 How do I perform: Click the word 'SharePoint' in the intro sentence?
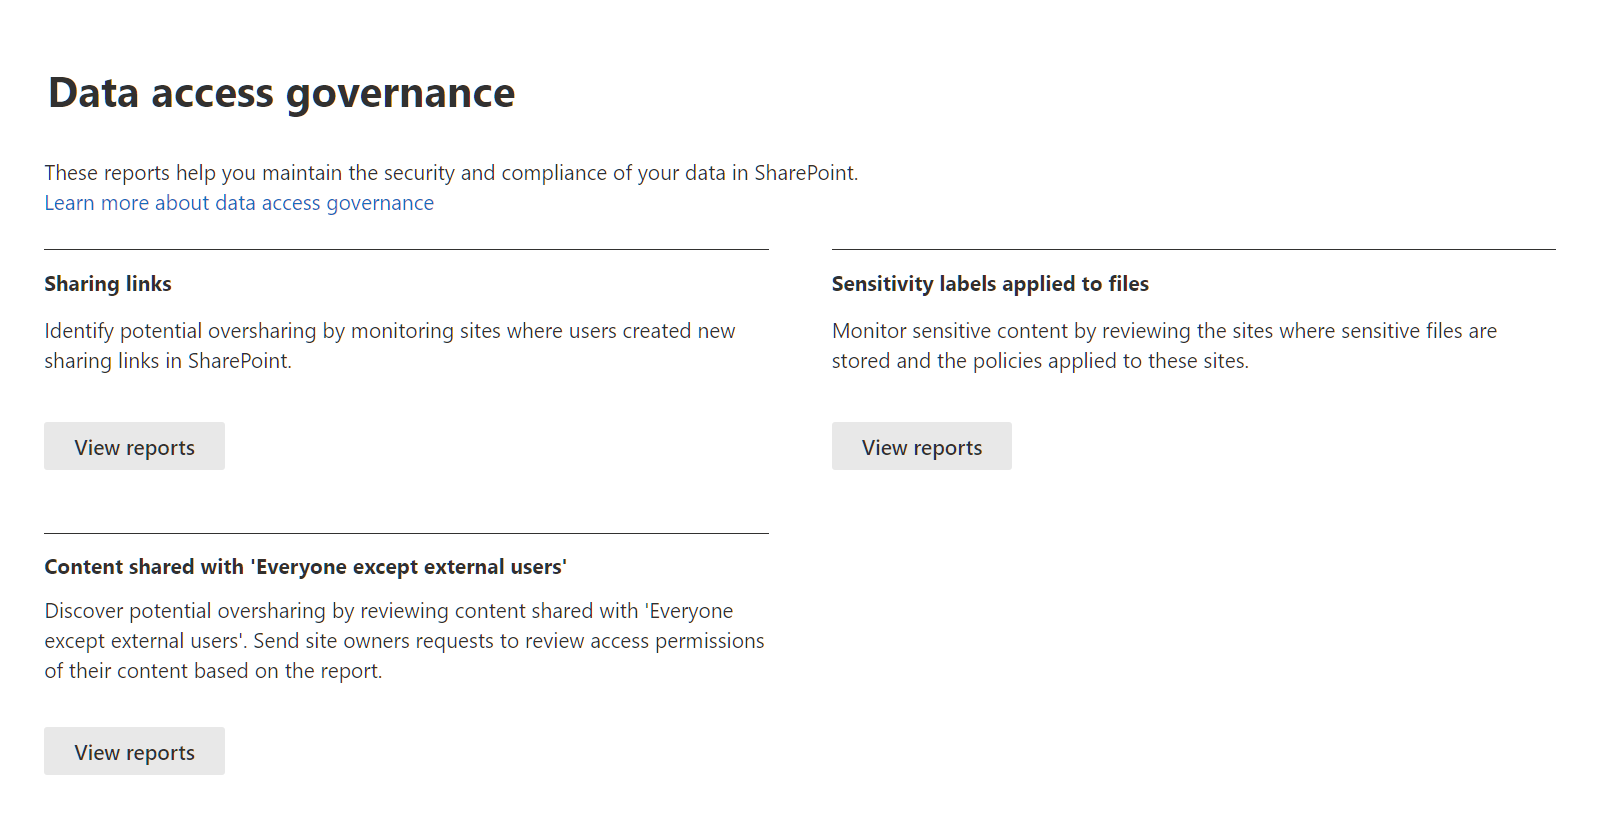(x=804, y=173)
